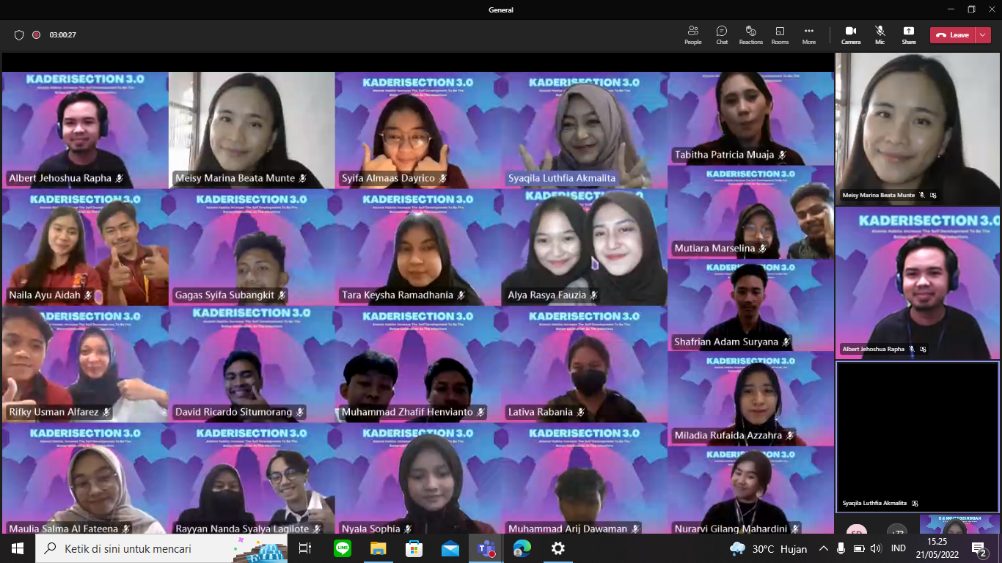Click the taskbar volume speaker icon
This screenshot has width=1002, height=563.
click(875, 548)
